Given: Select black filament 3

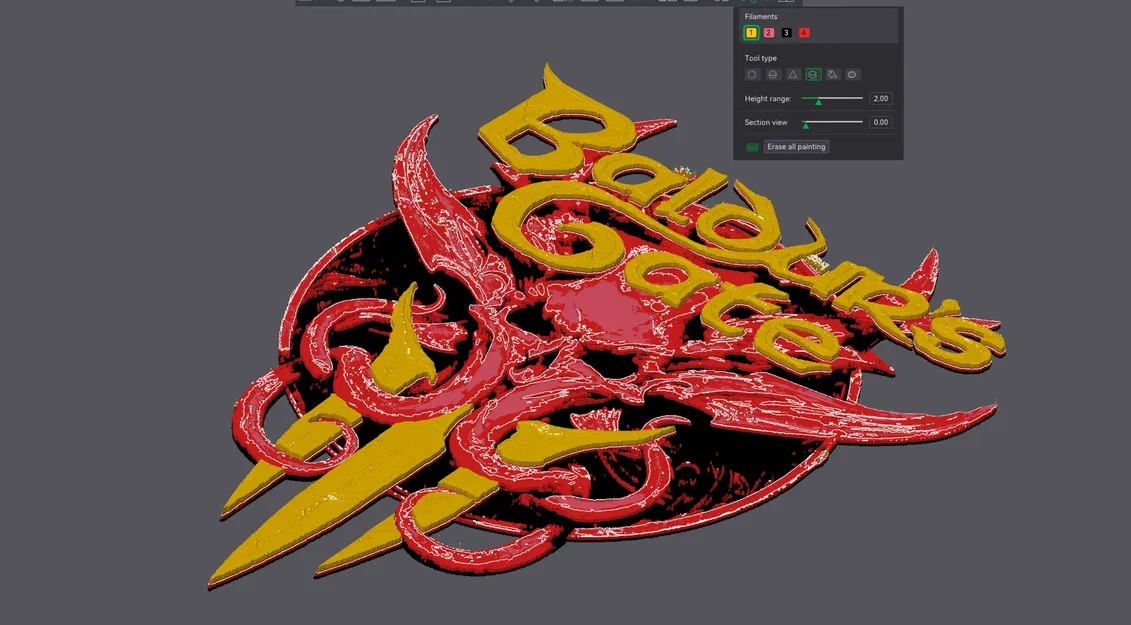Looking at the screenshot, I should 786,32.
